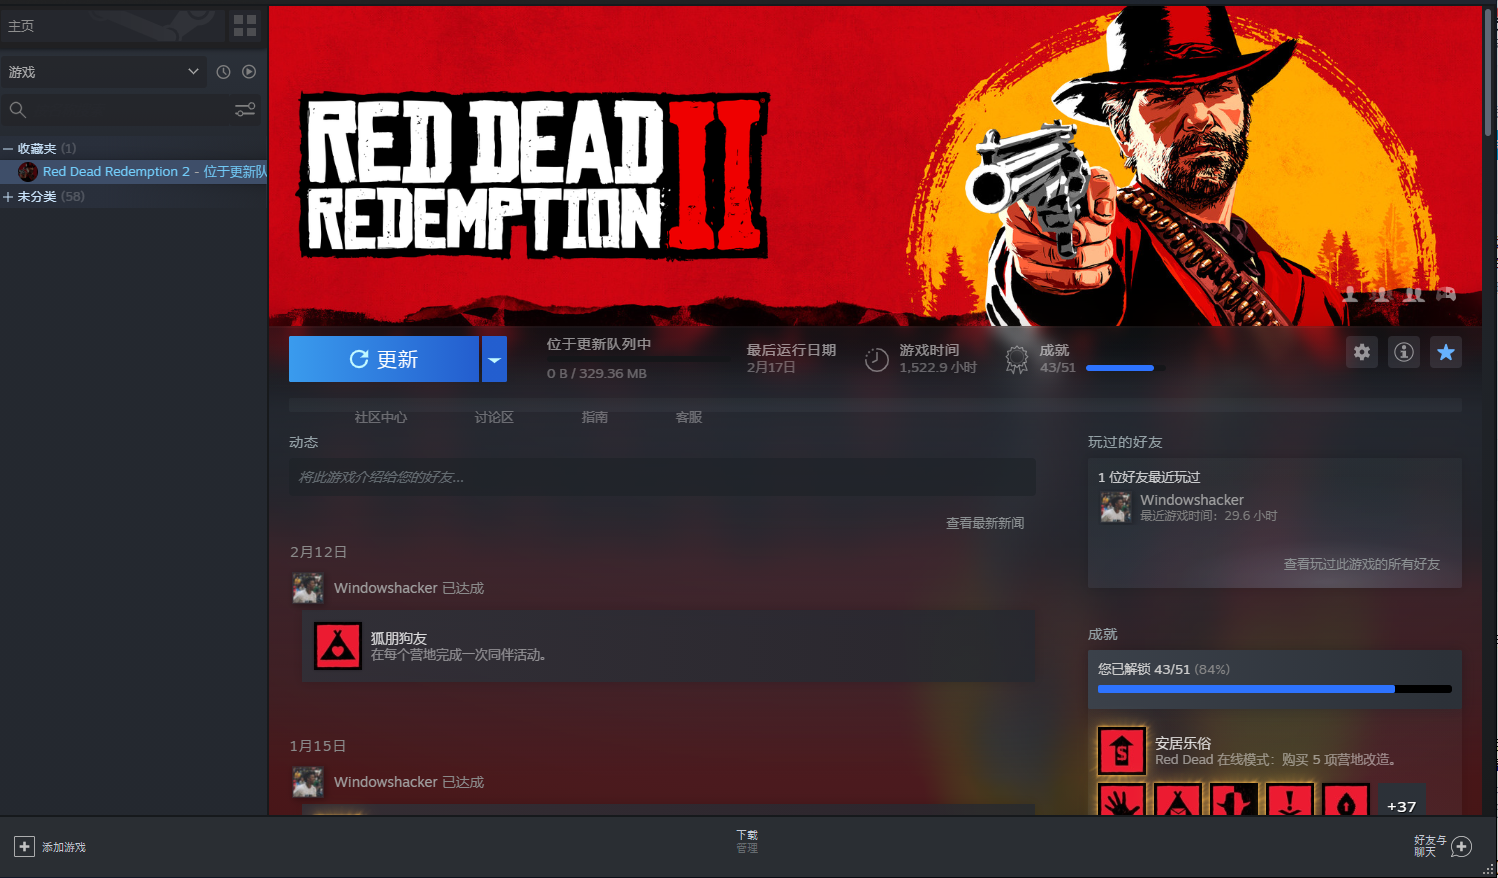
Task: Click the tent achievement icon in achievements row
Action: point(1178,800)
